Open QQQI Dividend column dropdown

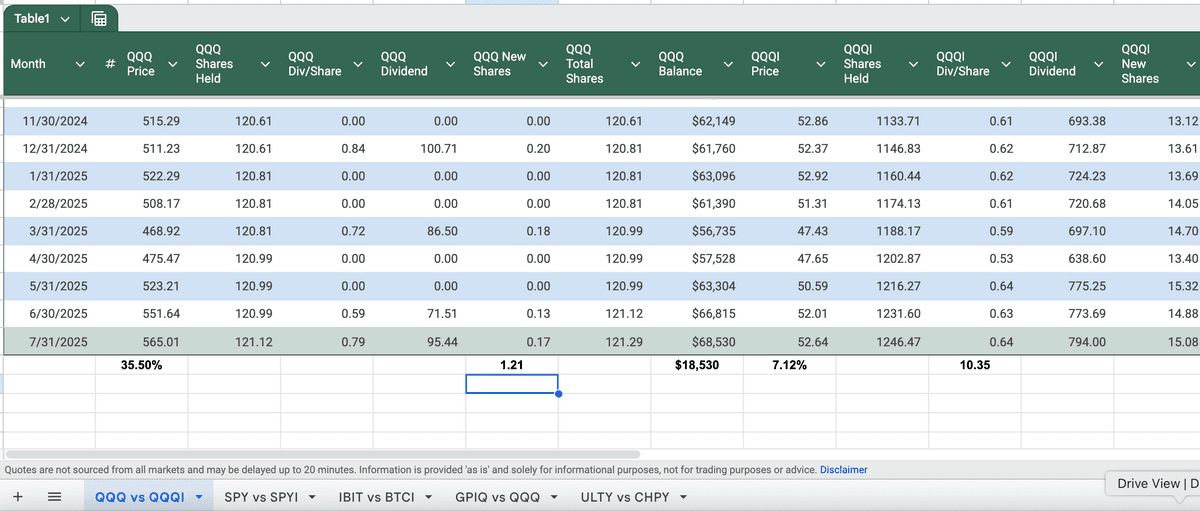point(1097,64)
